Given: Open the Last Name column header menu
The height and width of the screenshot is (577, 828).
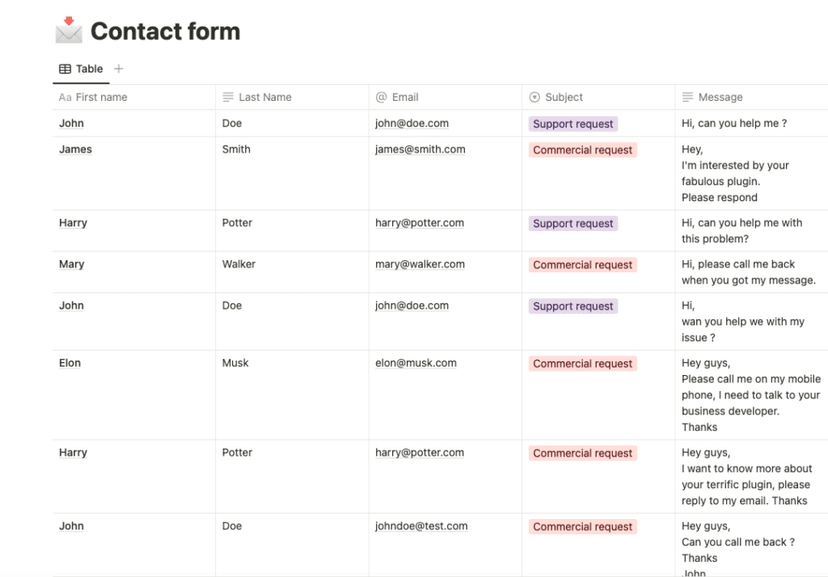Looking at the screenshot, I should click(x=265, y=97).
